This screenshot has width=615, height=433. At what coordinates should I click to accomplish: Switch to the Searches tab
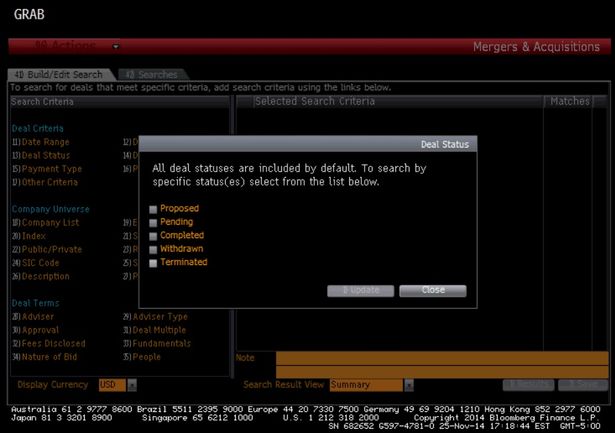148,75
